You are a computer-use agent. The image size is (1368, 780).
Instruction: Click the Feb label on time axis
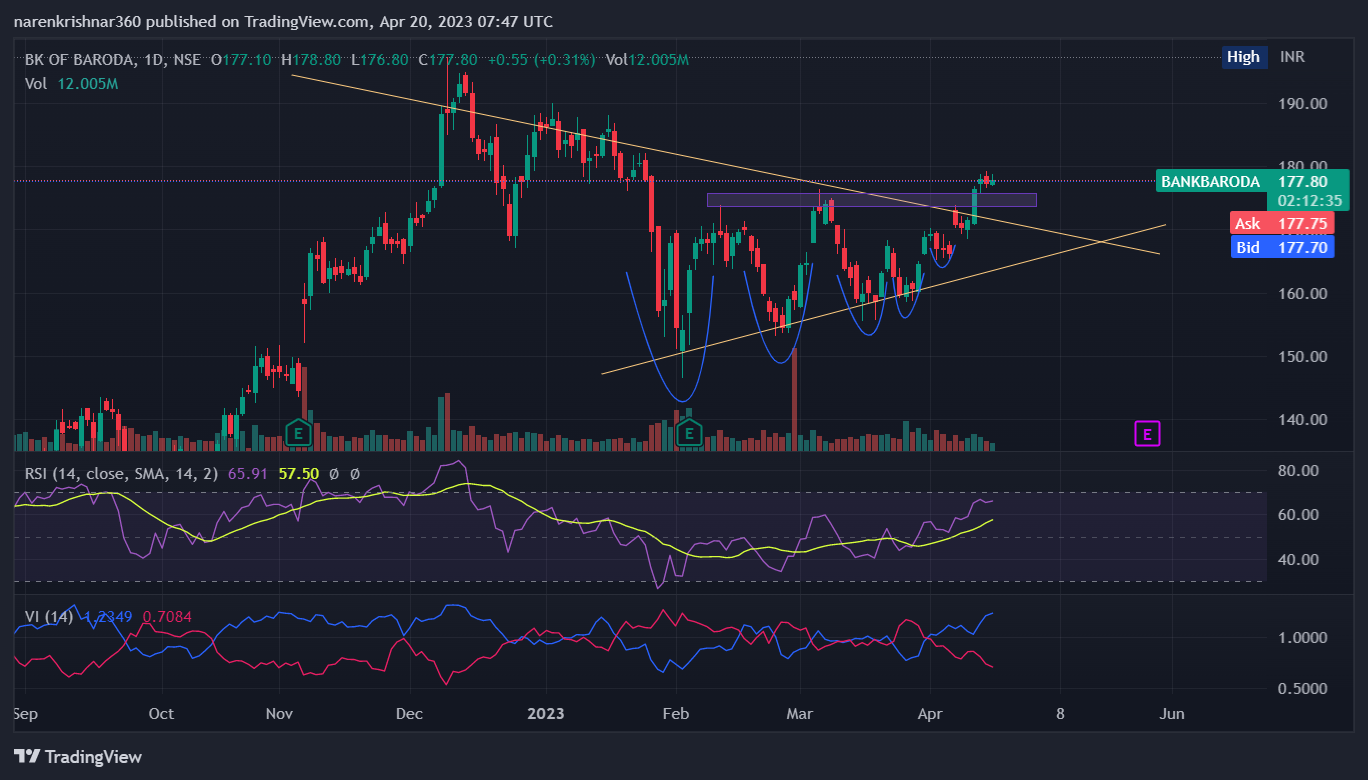[x=676, y=713]
